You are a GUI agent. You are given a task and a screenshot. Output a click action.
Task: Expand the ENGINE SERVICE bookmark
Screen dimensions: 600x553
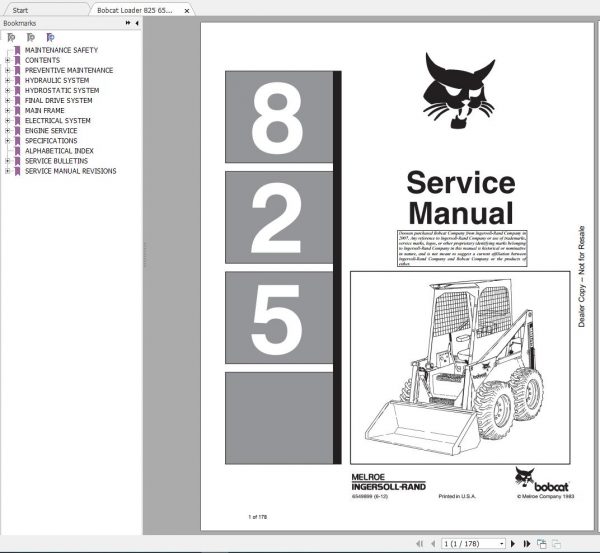point(7,131)
